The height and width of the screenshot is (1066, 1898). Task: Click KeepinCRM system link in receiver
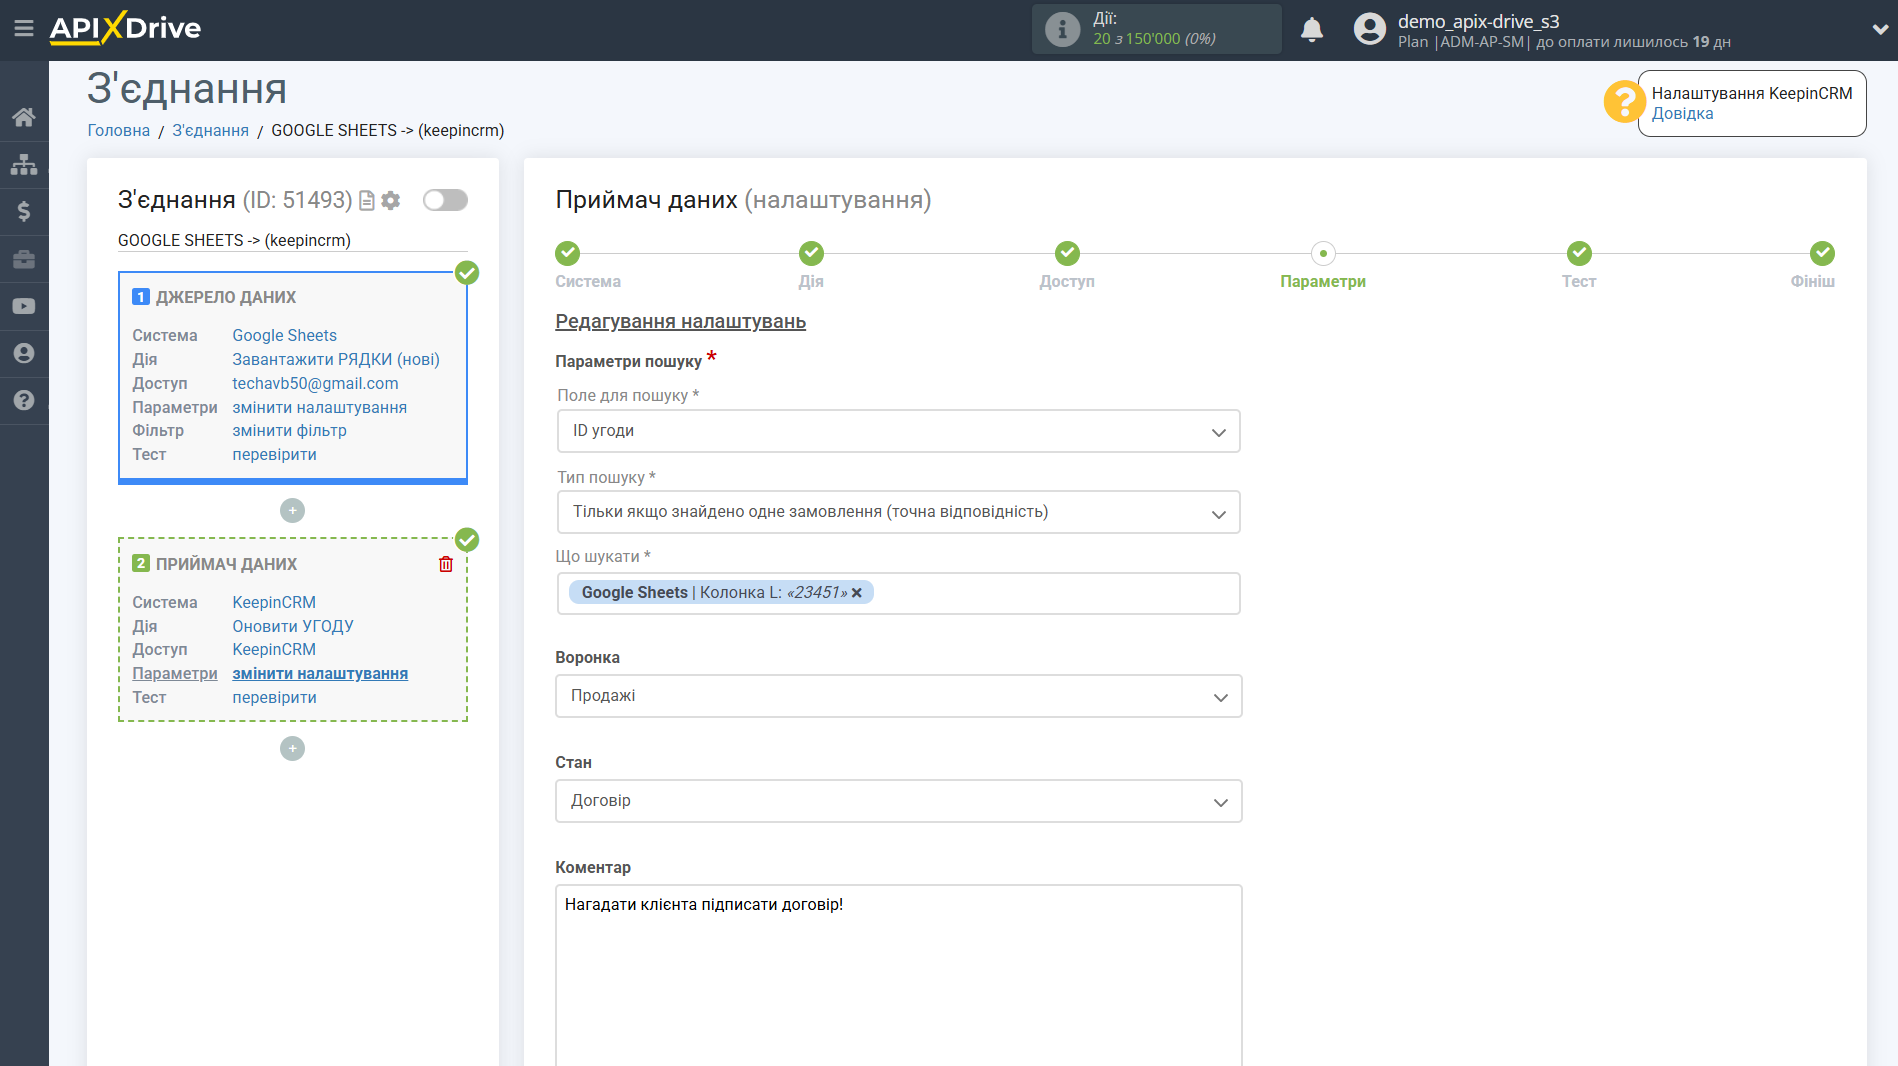274,603
